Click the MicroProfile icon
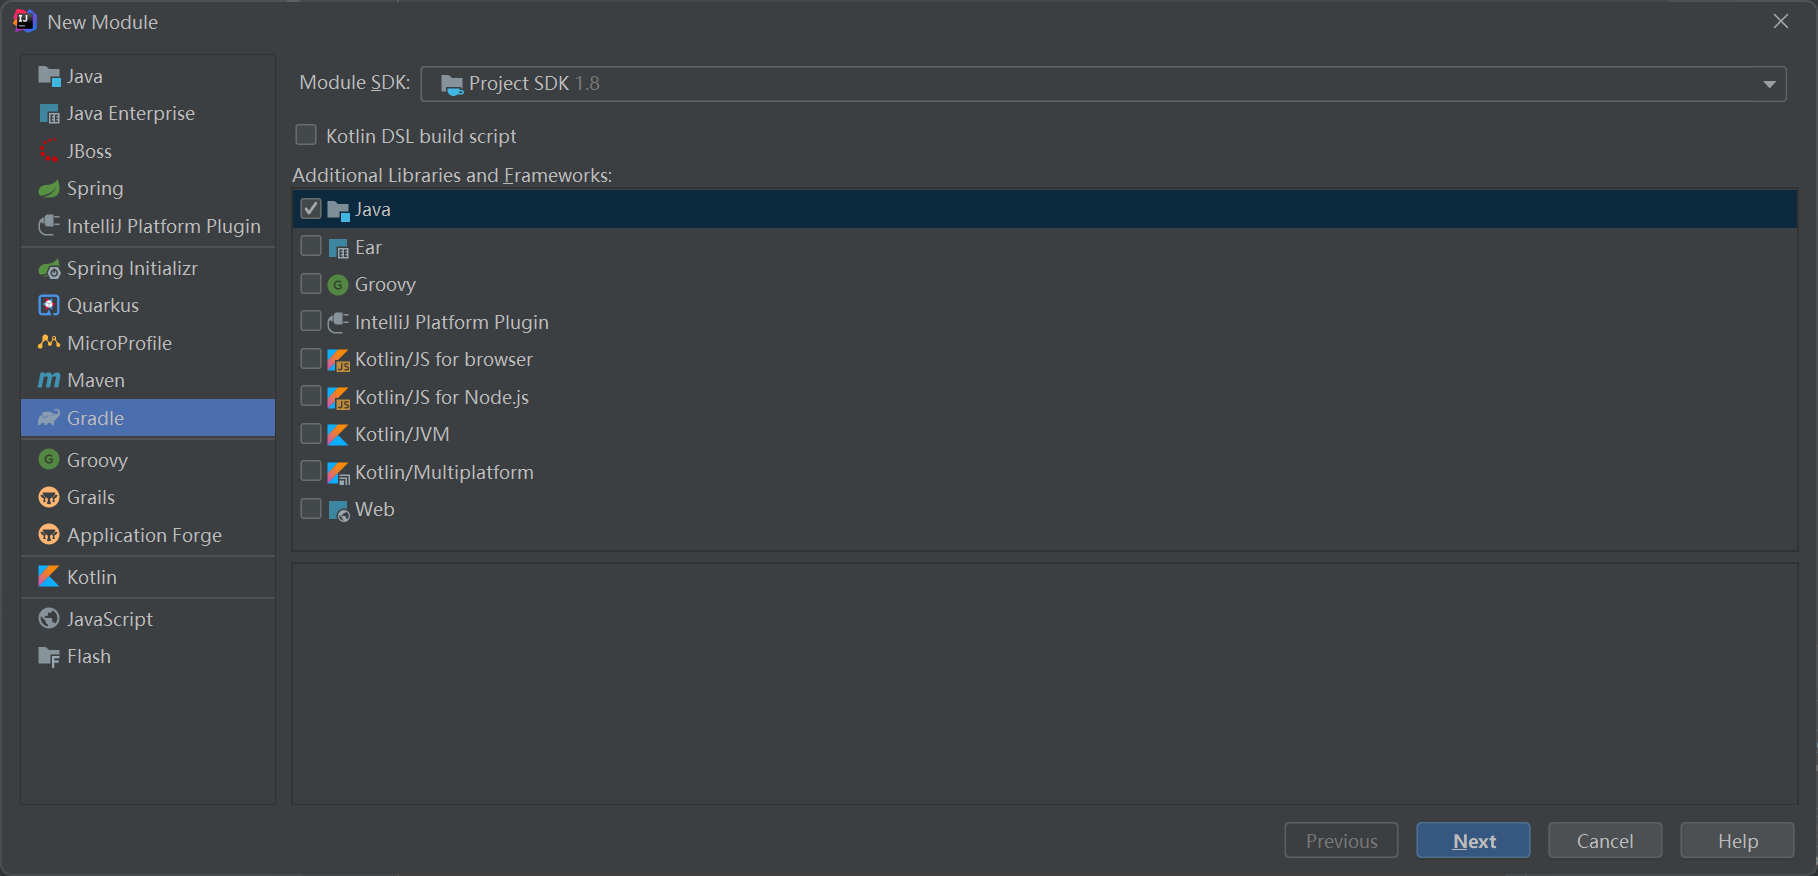 click(49, 343)
